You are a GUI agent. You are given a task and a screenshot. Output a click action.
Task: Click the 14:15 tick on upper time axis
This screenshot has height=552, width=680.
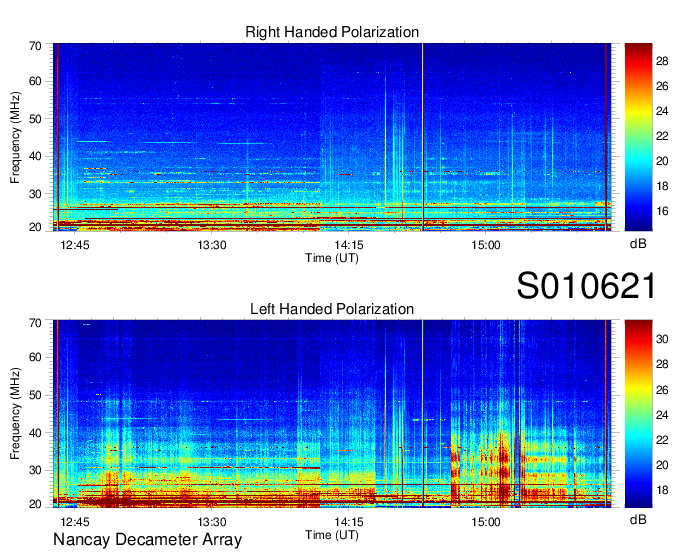click(x=349, y=245)
